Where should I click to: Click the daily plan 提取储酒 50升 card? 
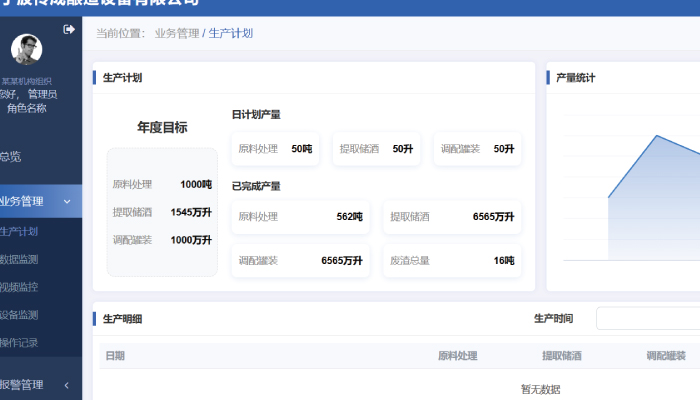(376, 149)
